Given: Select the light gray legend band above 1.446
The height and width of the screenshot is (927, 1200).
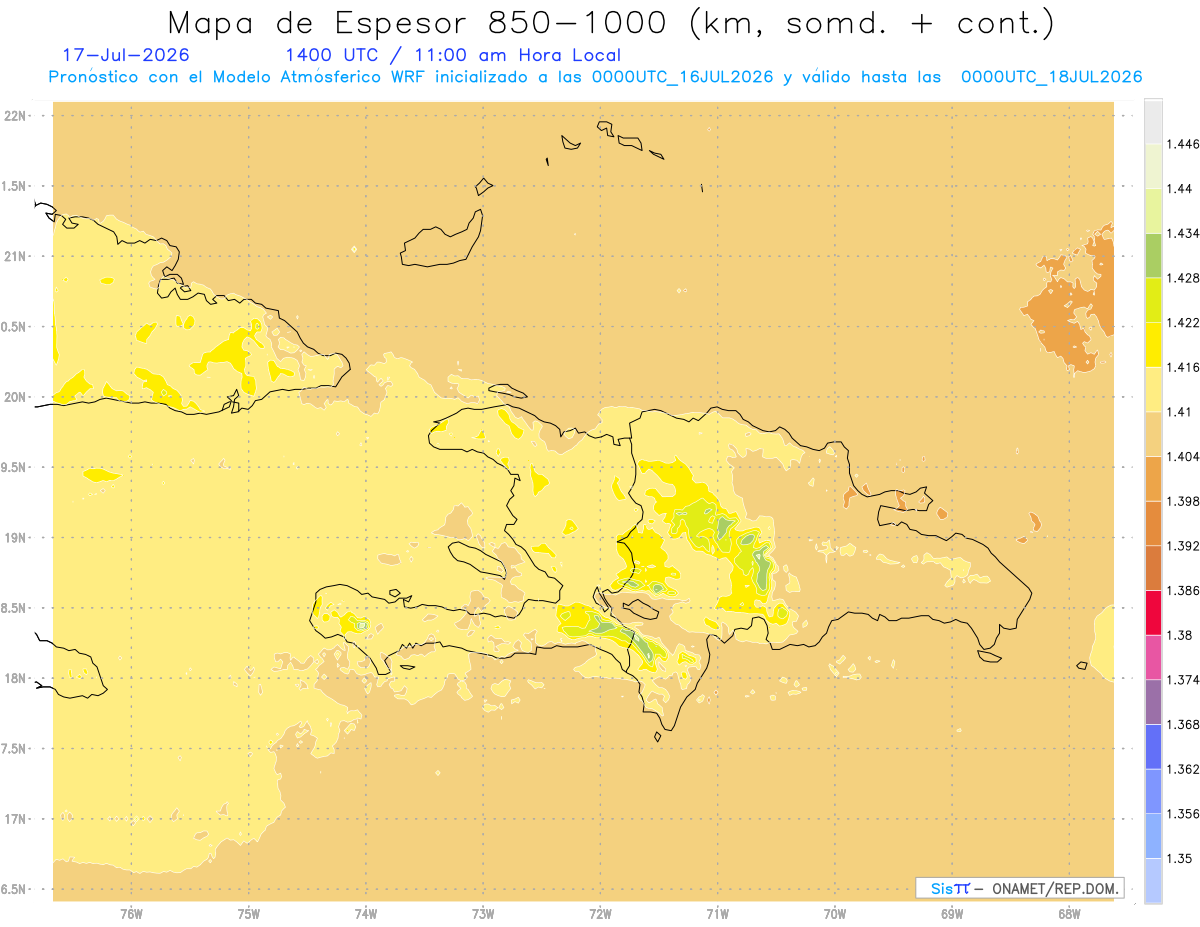Looking at the screenshot, I should coord(1153,121).
